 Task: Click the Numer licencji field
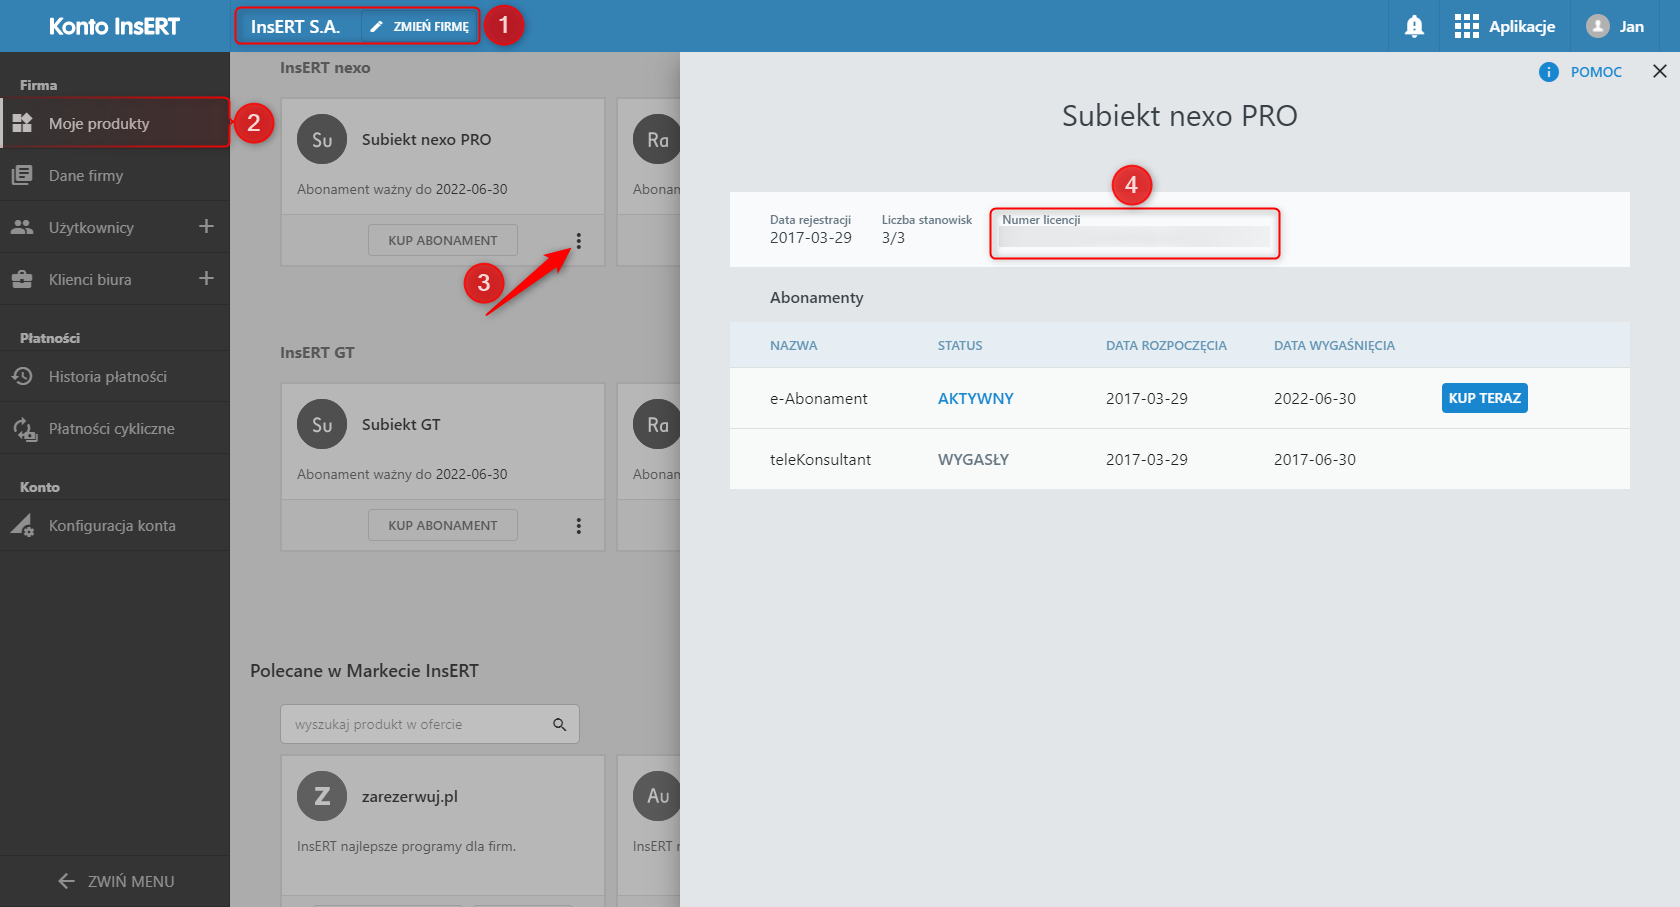1135,233
